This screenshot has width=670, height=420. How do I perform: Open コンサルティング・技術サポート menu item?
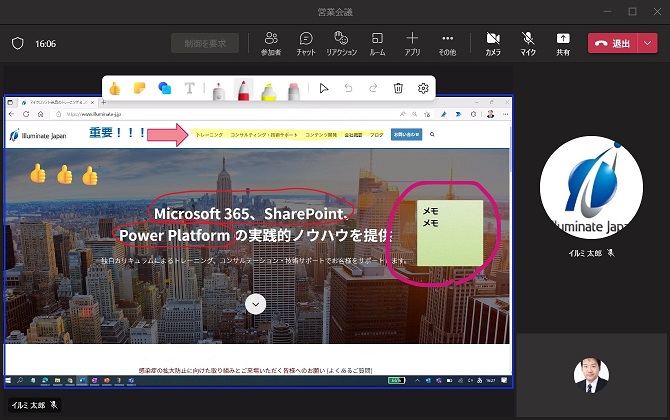pos(264,135)
